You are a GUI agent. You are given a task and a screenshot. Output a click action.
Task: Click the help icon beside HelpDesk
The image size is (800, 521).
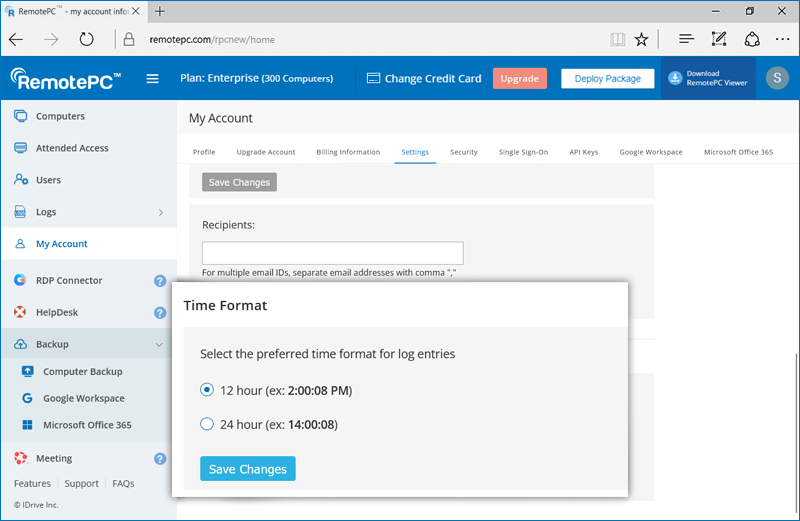click(160, 313)
